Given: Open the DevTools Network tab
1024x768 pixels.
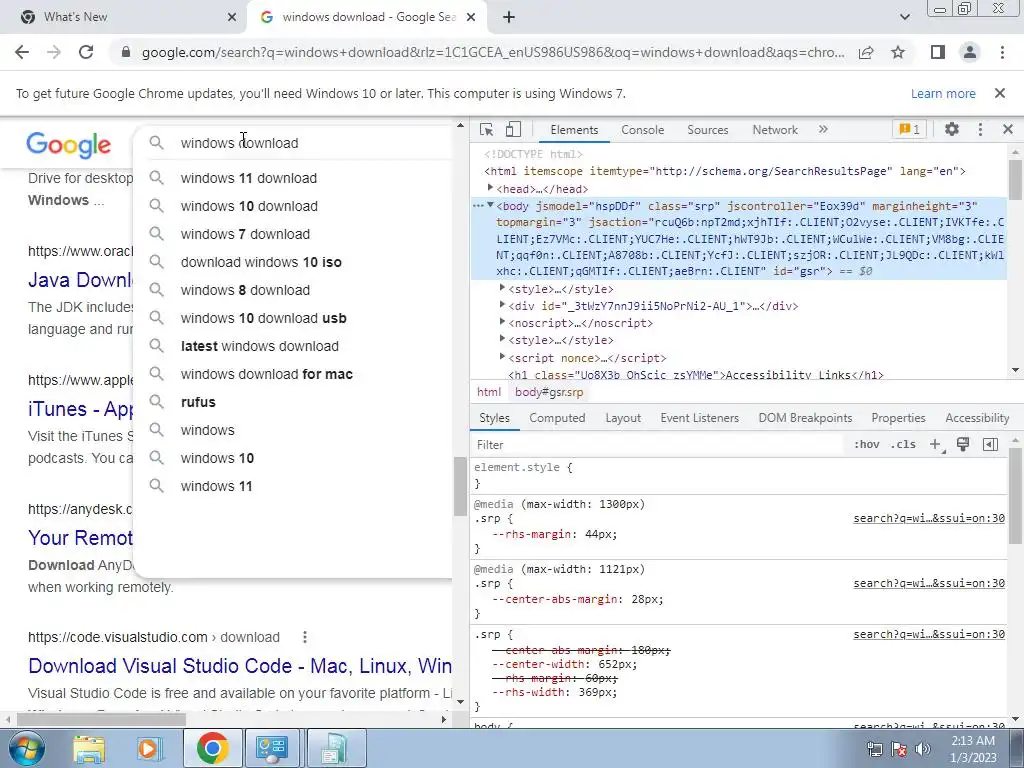Looking at the screenshot, I should [775, 129].
